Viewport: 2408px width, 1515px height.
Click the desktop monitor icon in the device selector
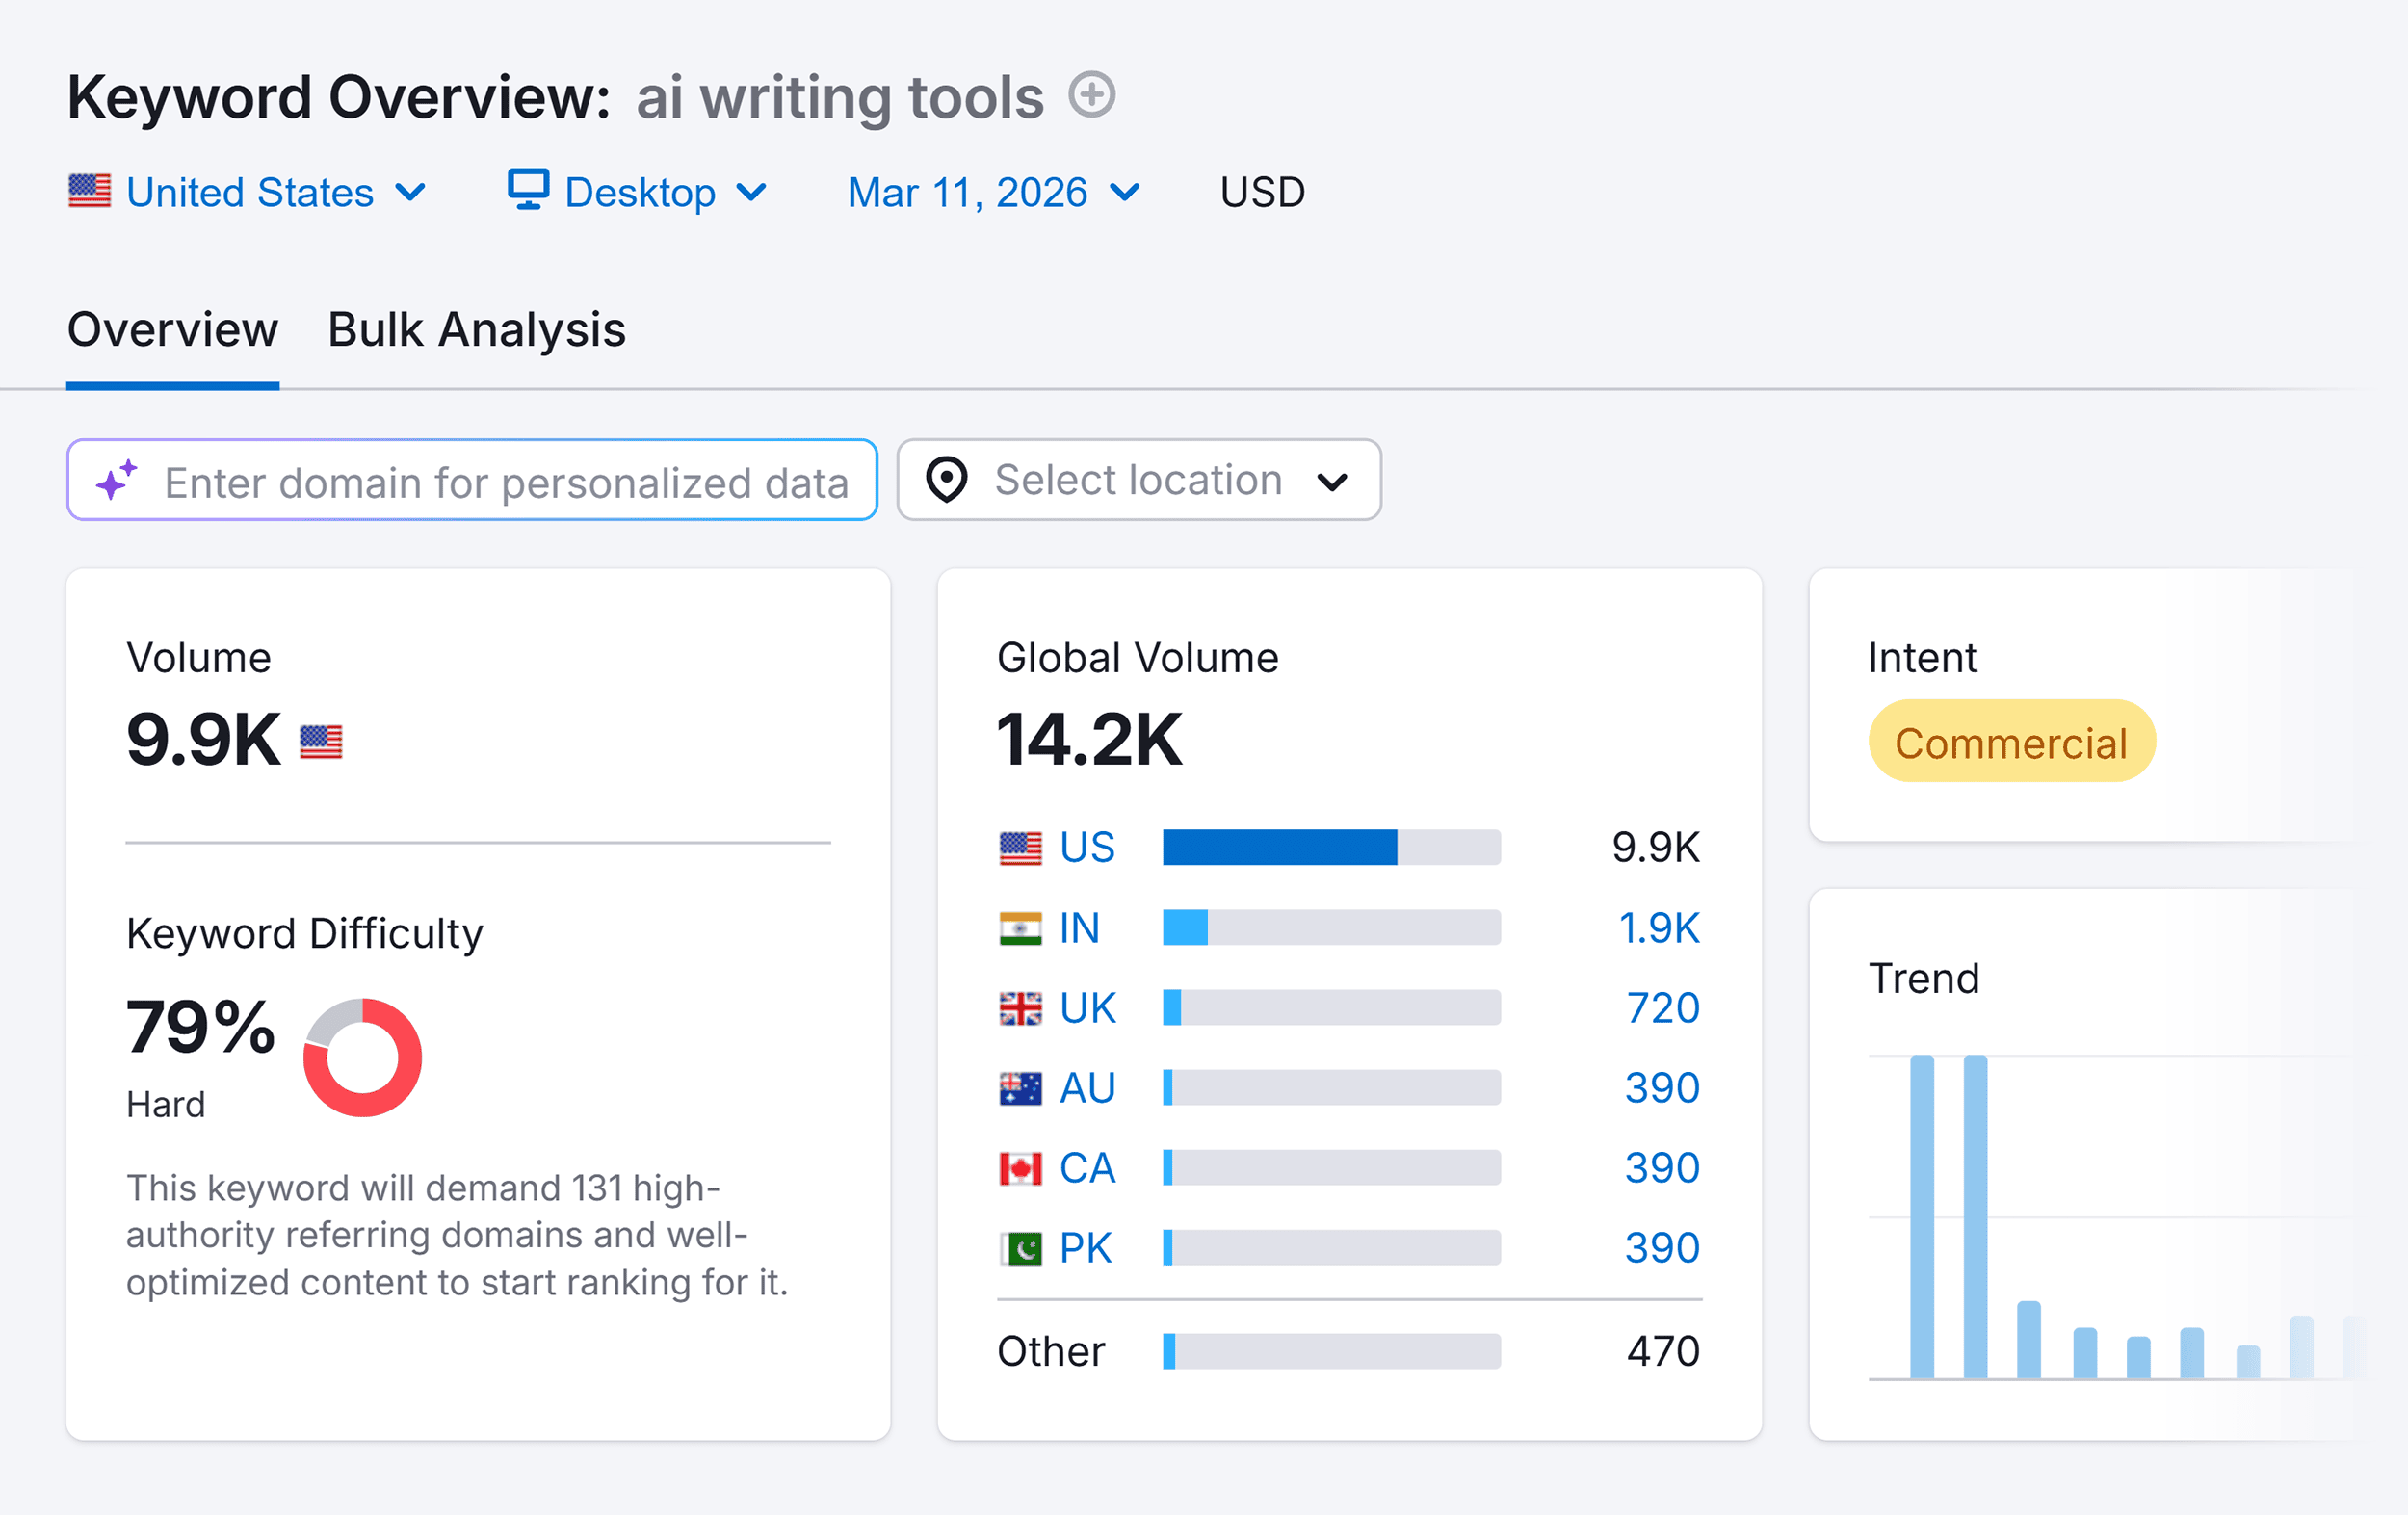(x=527, y=191)
